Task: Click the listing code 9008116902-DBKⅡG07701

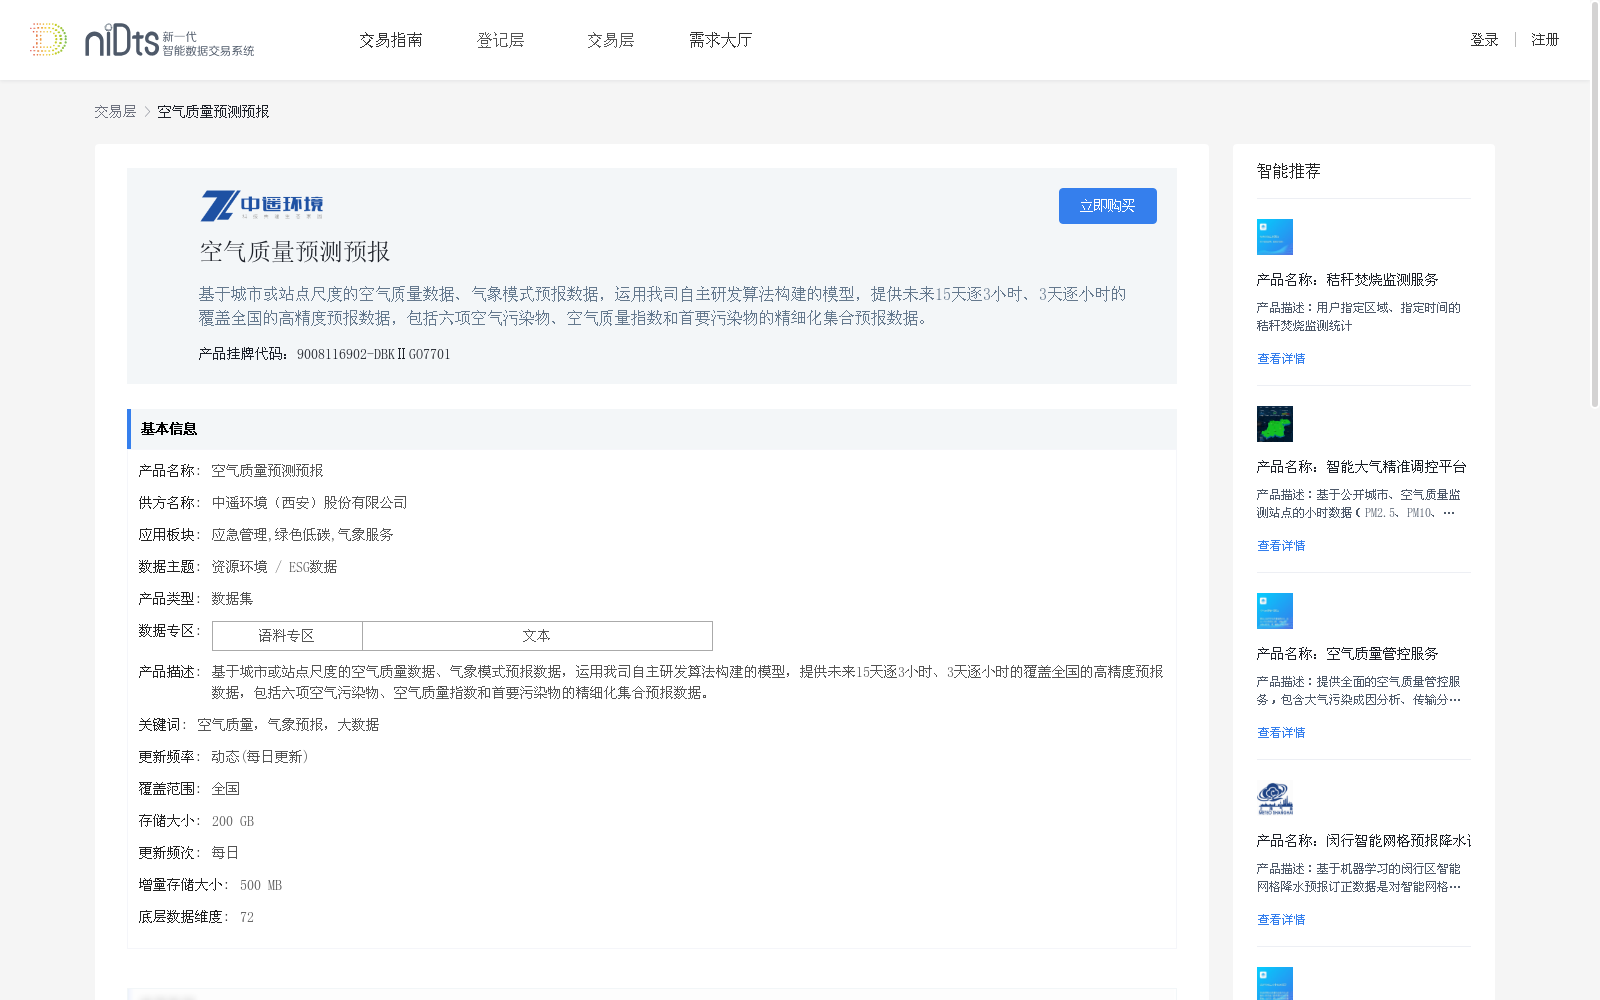Action: click(x=374, y=354)
